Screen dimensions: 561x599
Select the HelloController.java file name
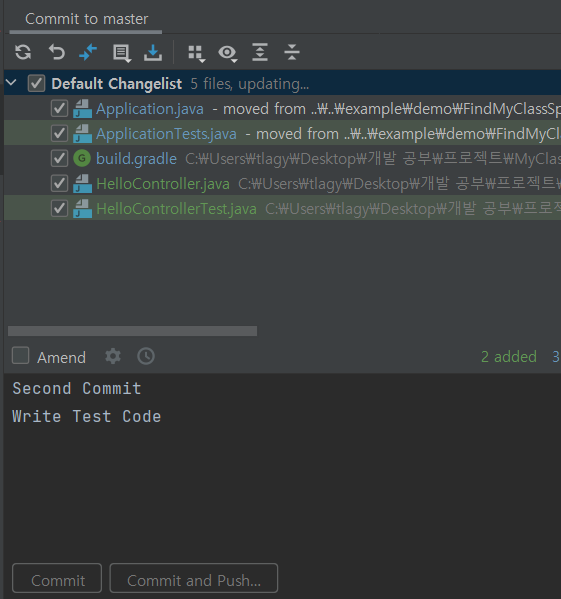point(163,184)
